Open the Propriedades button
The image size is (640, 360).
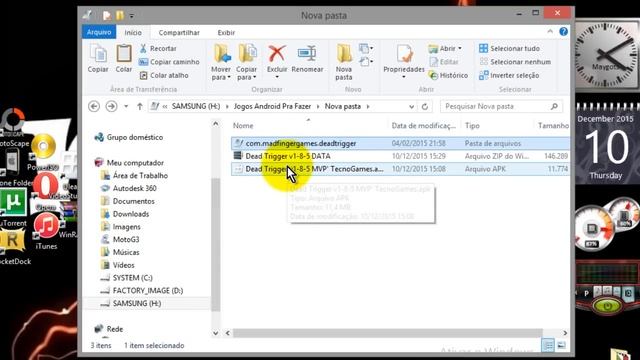tap(404, 61)
